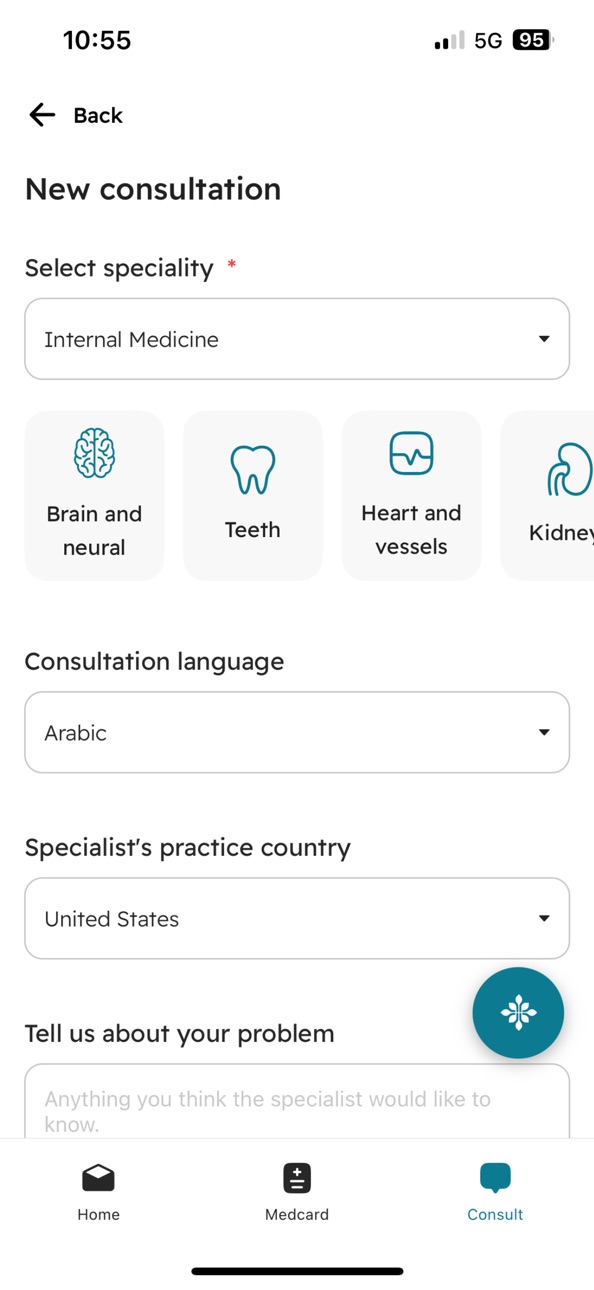
Task: Expand the Arabic consultation language dropdown
Action: (297, 732)
